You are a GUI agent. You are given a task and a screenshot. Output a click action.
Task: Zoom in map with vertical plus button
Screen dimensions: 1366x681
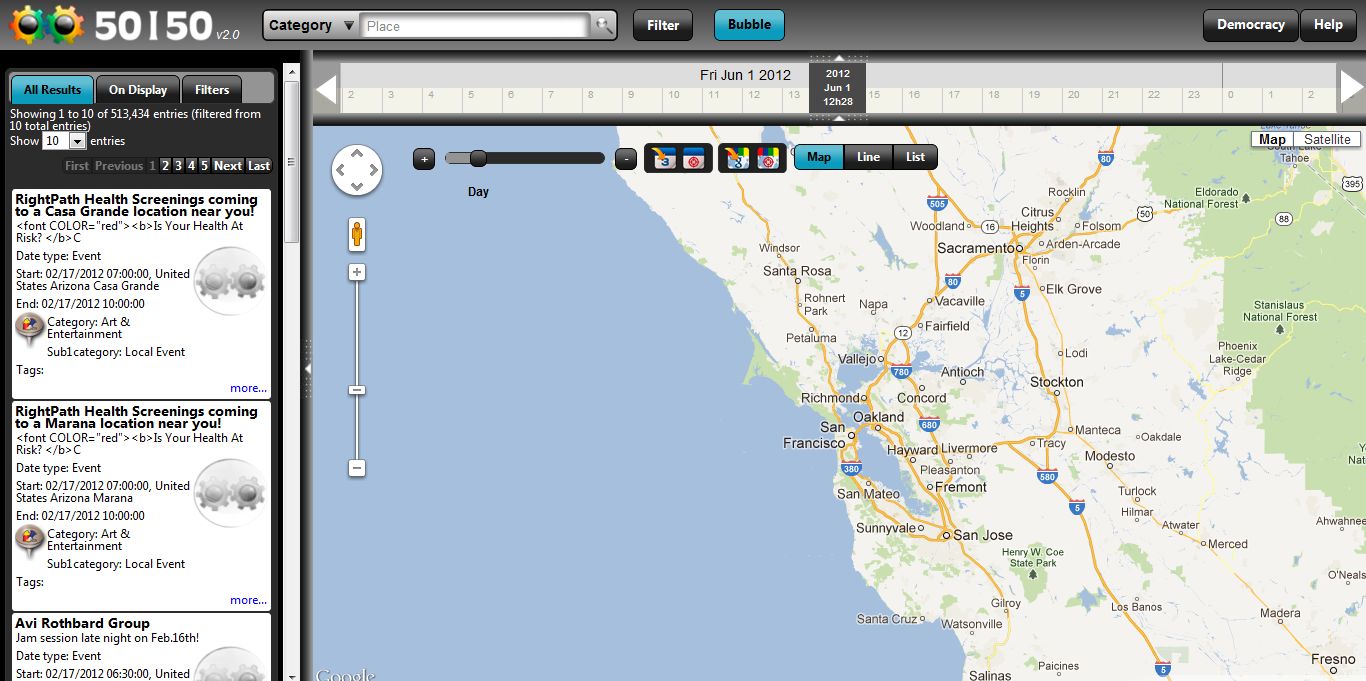(x=357, y=272)
